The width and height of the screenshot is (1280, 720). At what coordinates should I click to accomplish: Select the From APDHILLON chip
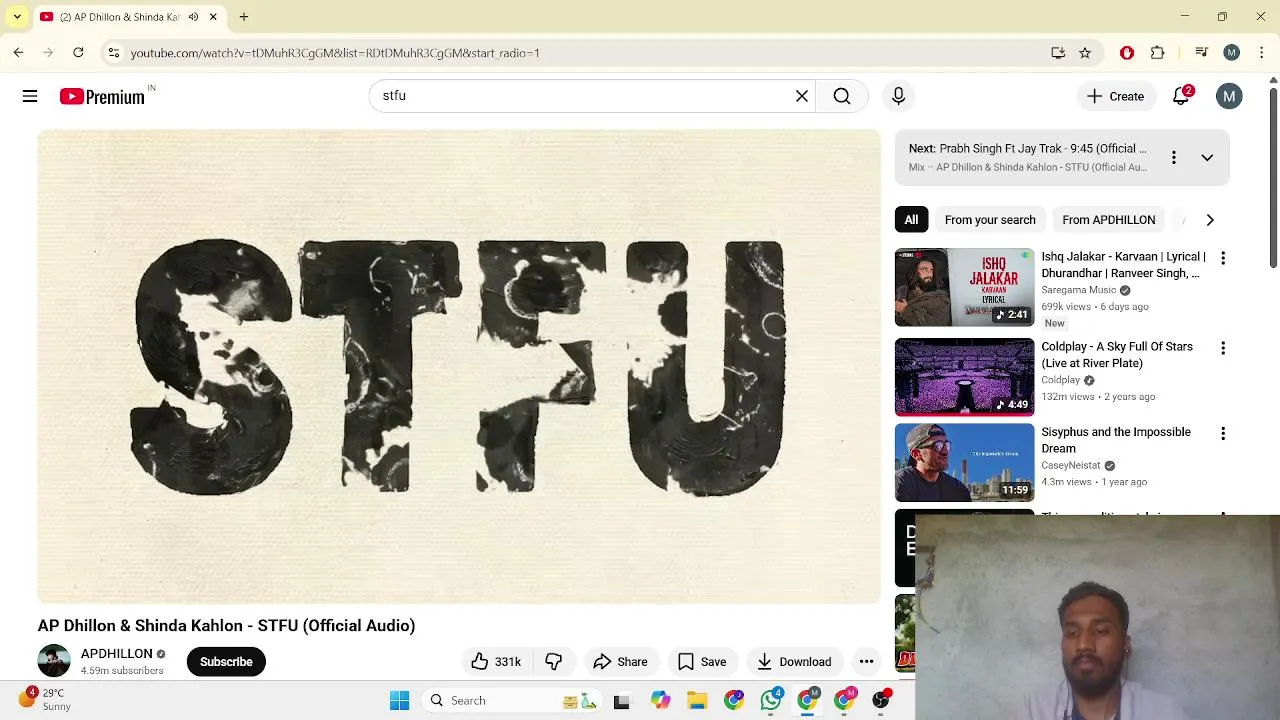point(1108,220)
